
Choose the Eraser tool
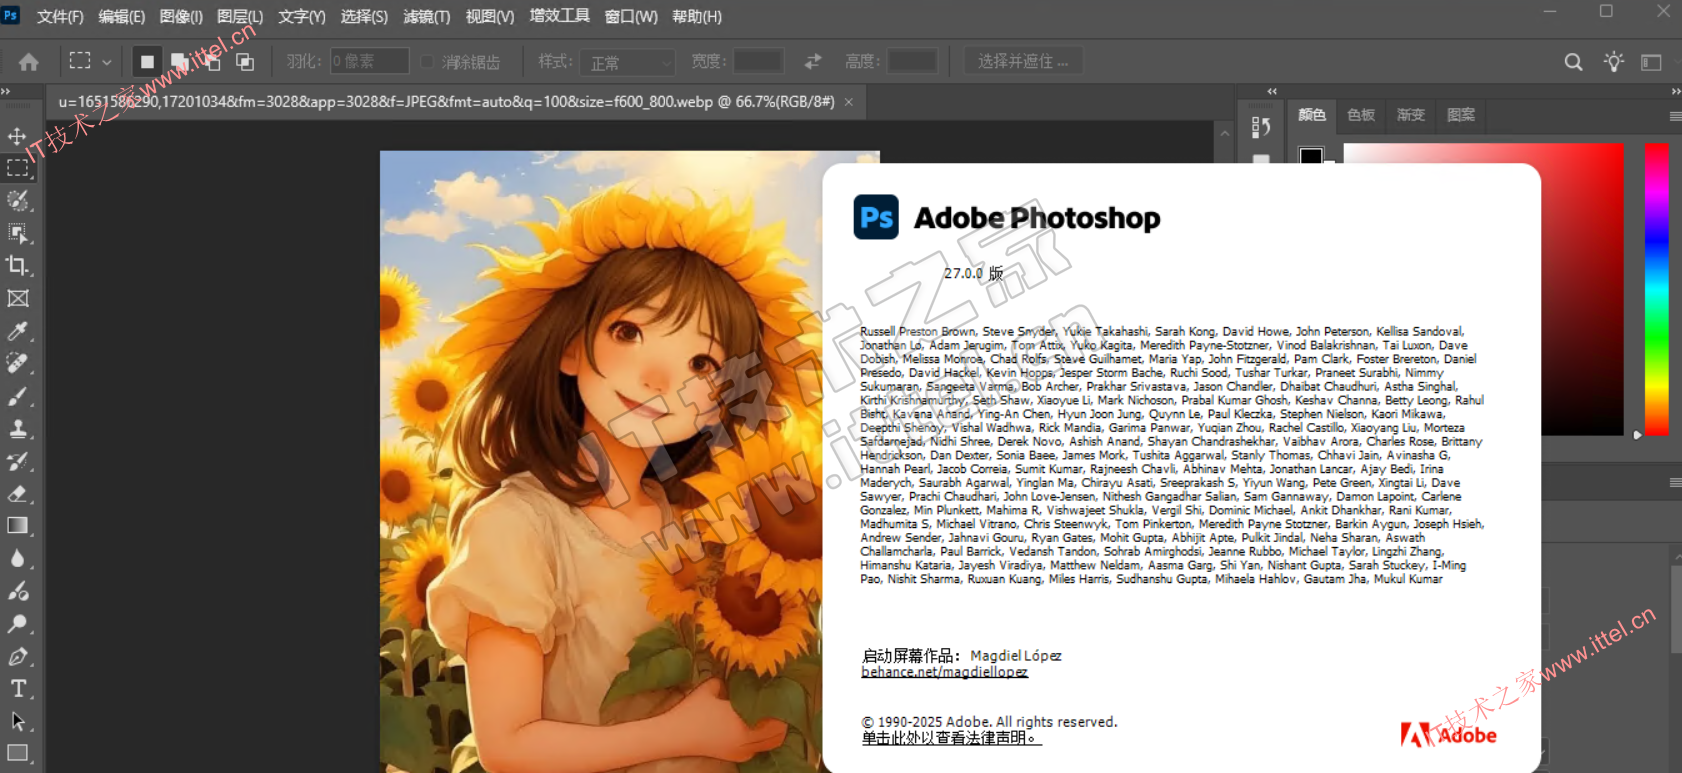tap(17, 493)
